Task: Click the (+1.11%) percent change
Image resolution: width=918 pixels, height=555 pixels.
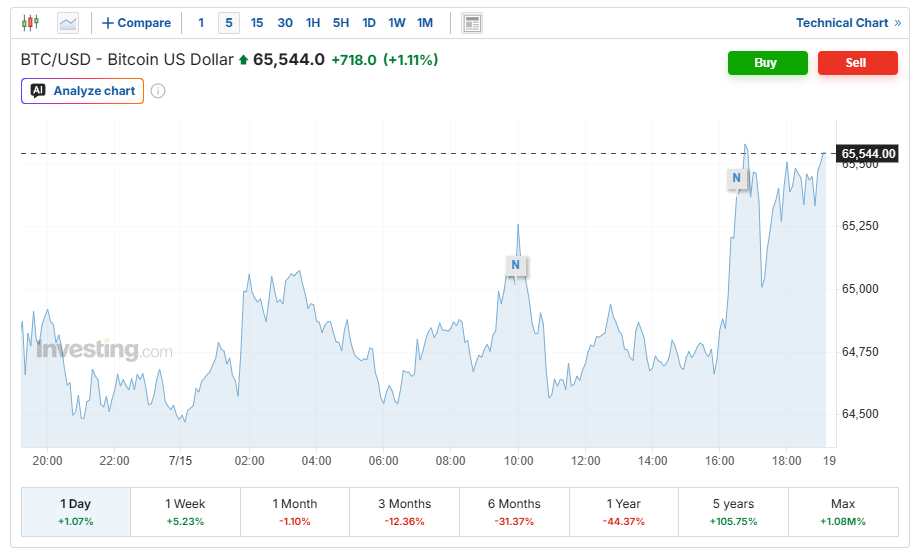Action: (x=410, y=60)
